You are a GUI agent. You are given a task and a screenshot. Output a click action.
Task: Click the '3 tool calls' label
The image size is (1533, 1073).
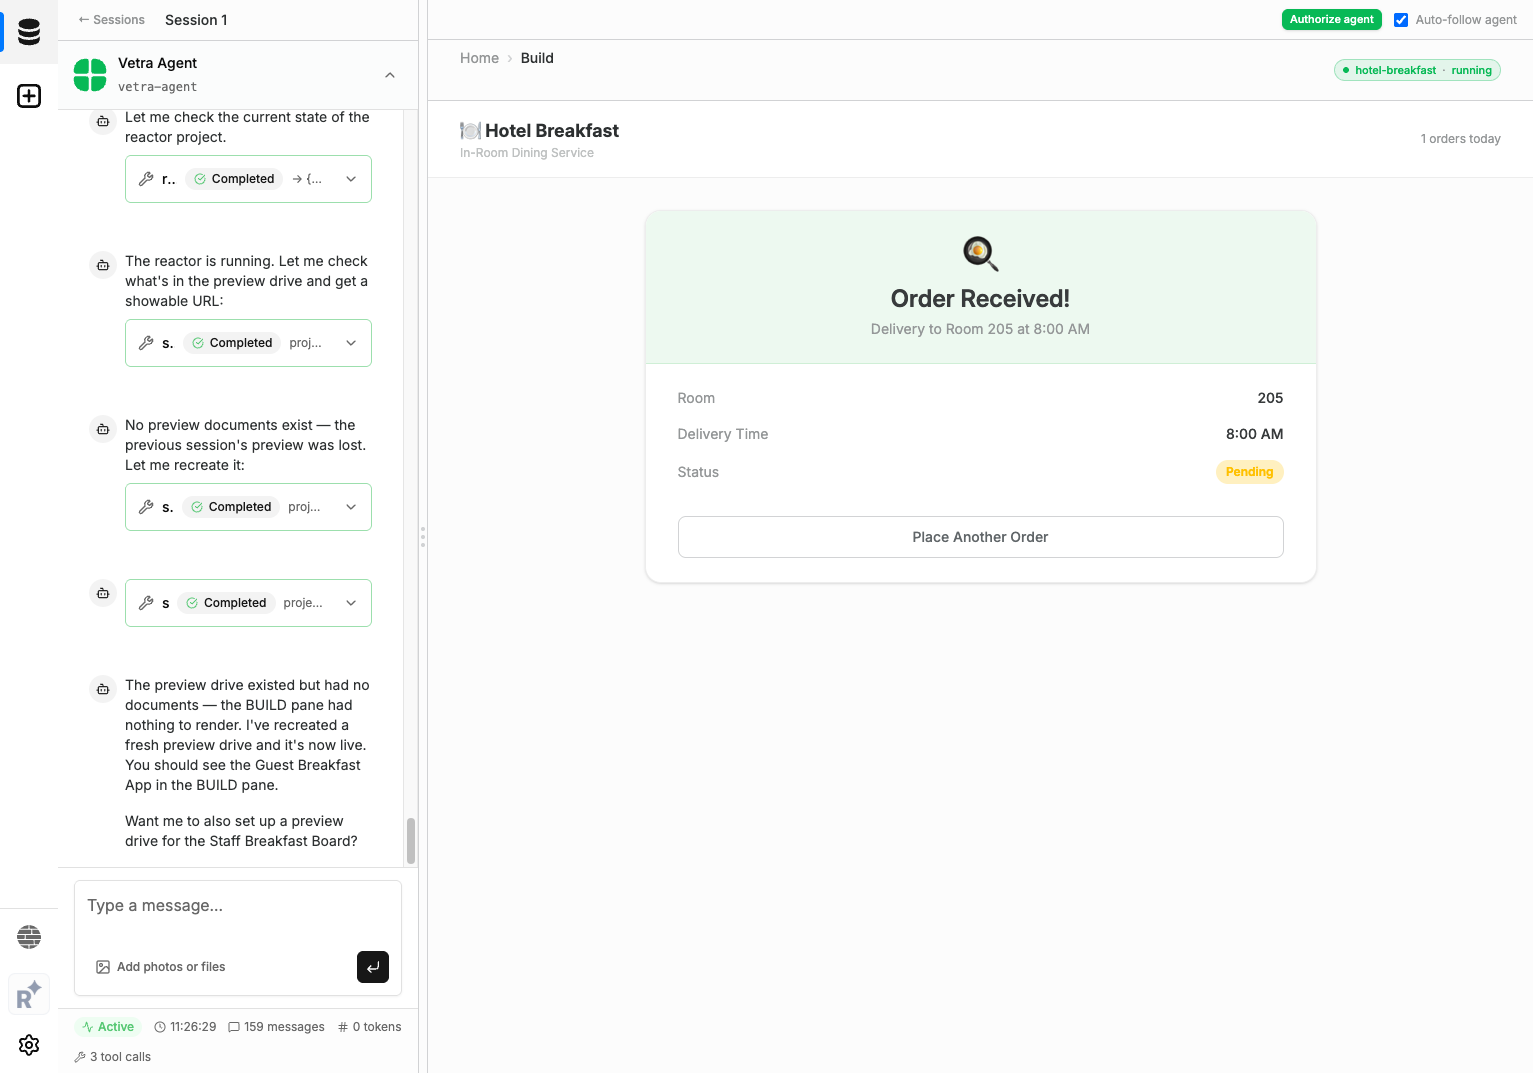(x=120, y=1057)
